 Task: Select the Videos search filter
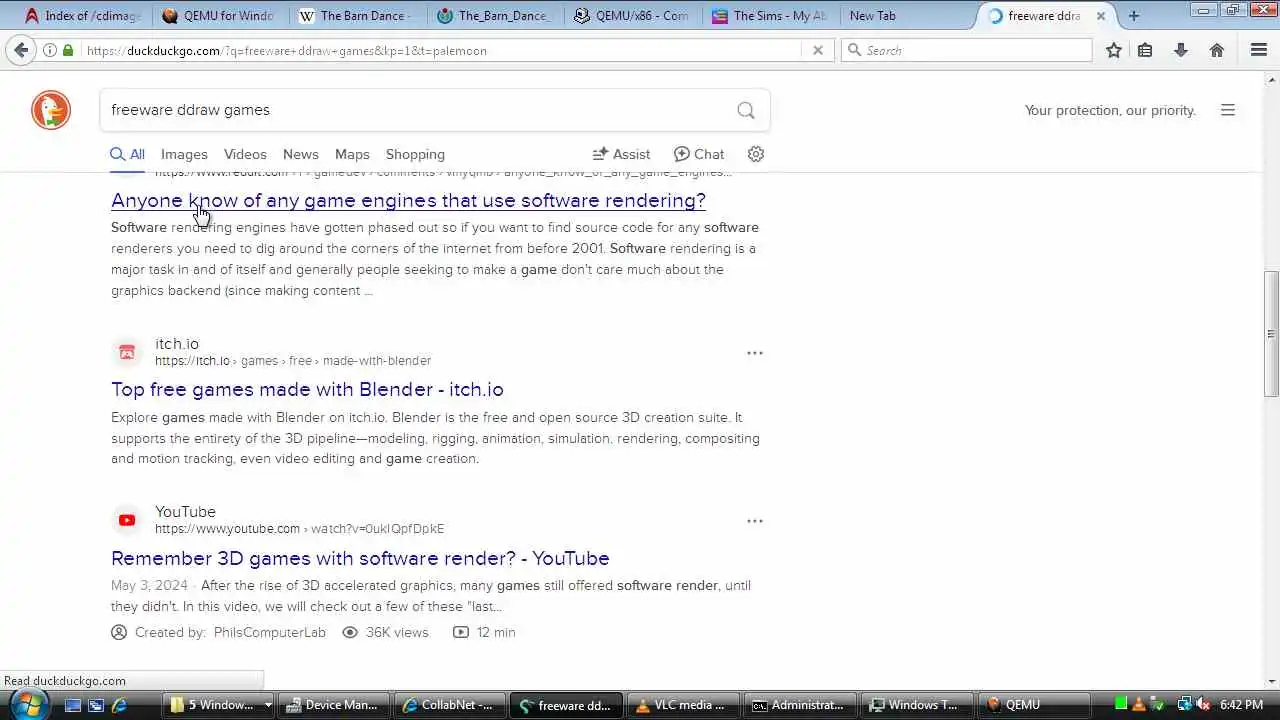coord(245,154)
